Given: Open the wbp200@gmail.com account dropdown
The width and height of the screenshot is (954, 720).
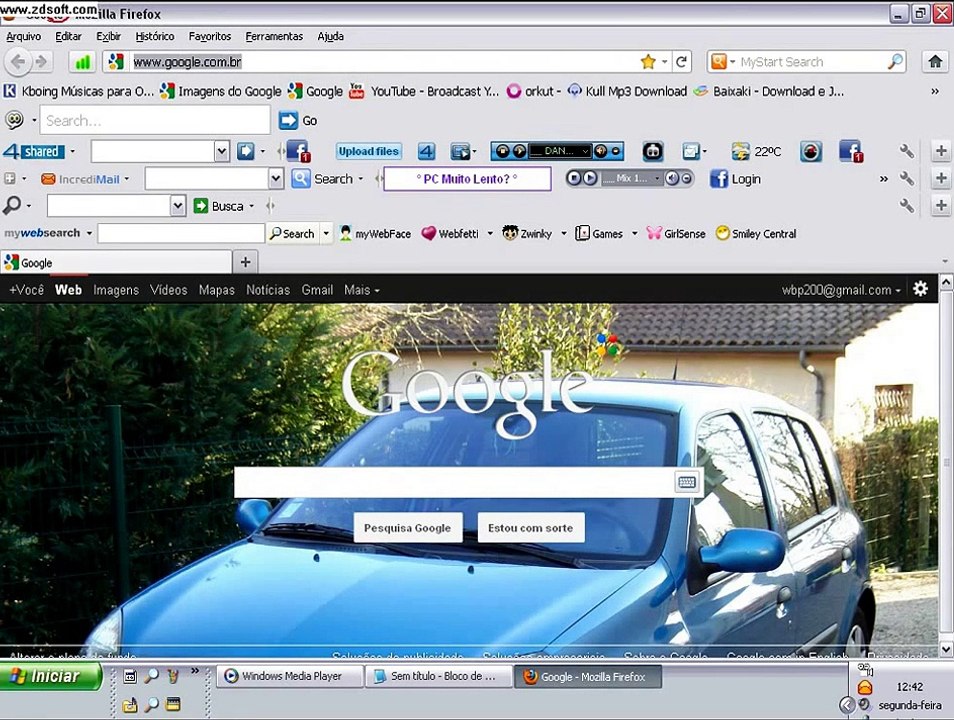Looking at the screenshot, I should [841, 290].
